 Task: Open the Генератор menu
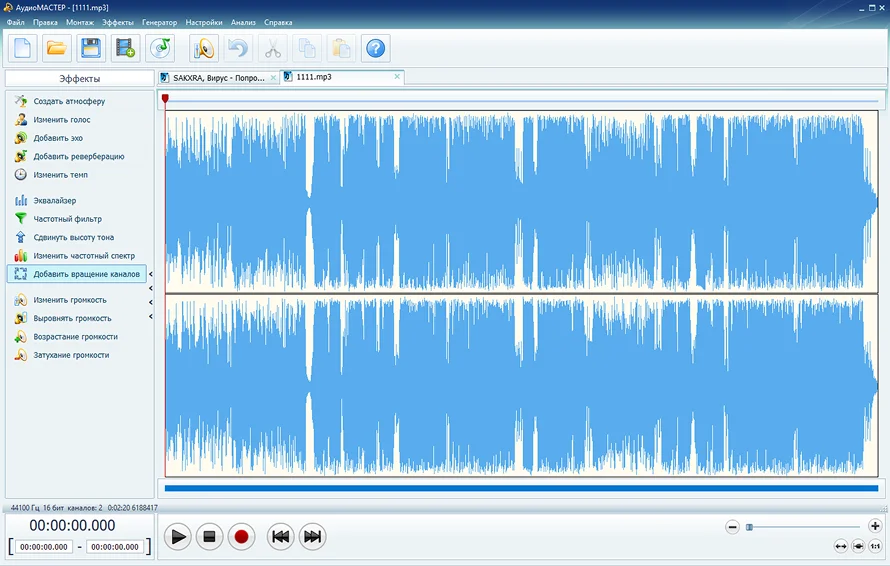click(160, 22)
